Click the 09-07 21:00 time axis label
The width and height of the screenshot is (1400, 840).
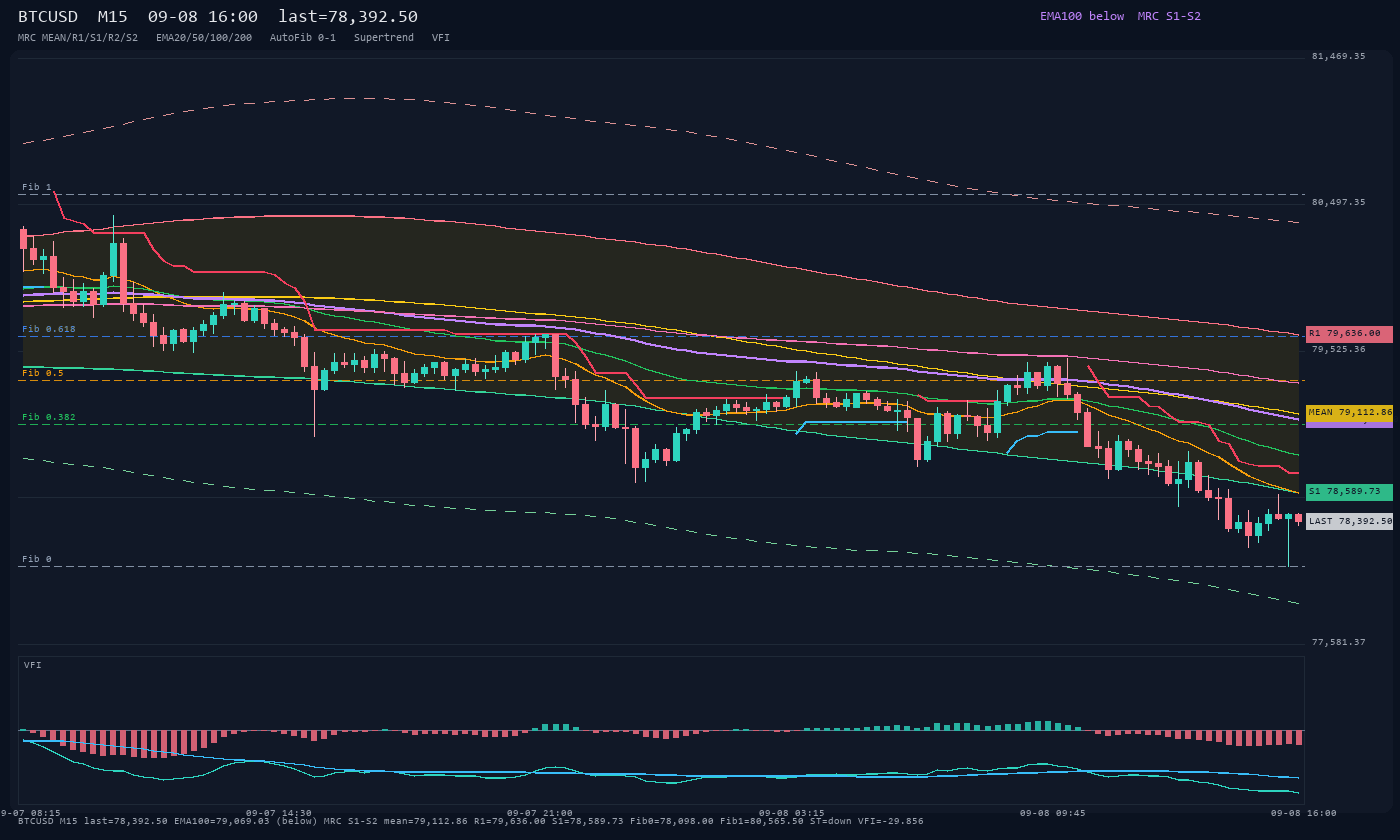(540, 813)
